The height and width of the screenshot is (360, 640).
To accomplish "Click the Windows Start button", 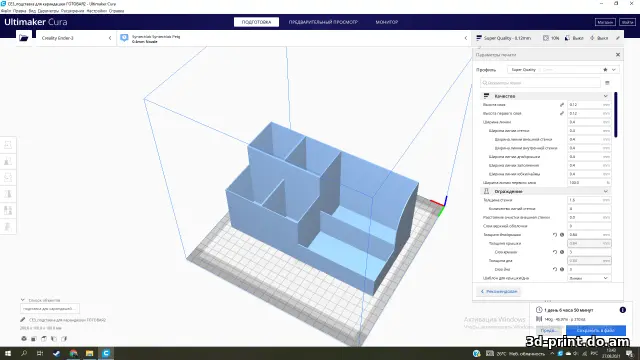I will pos(8,353).
